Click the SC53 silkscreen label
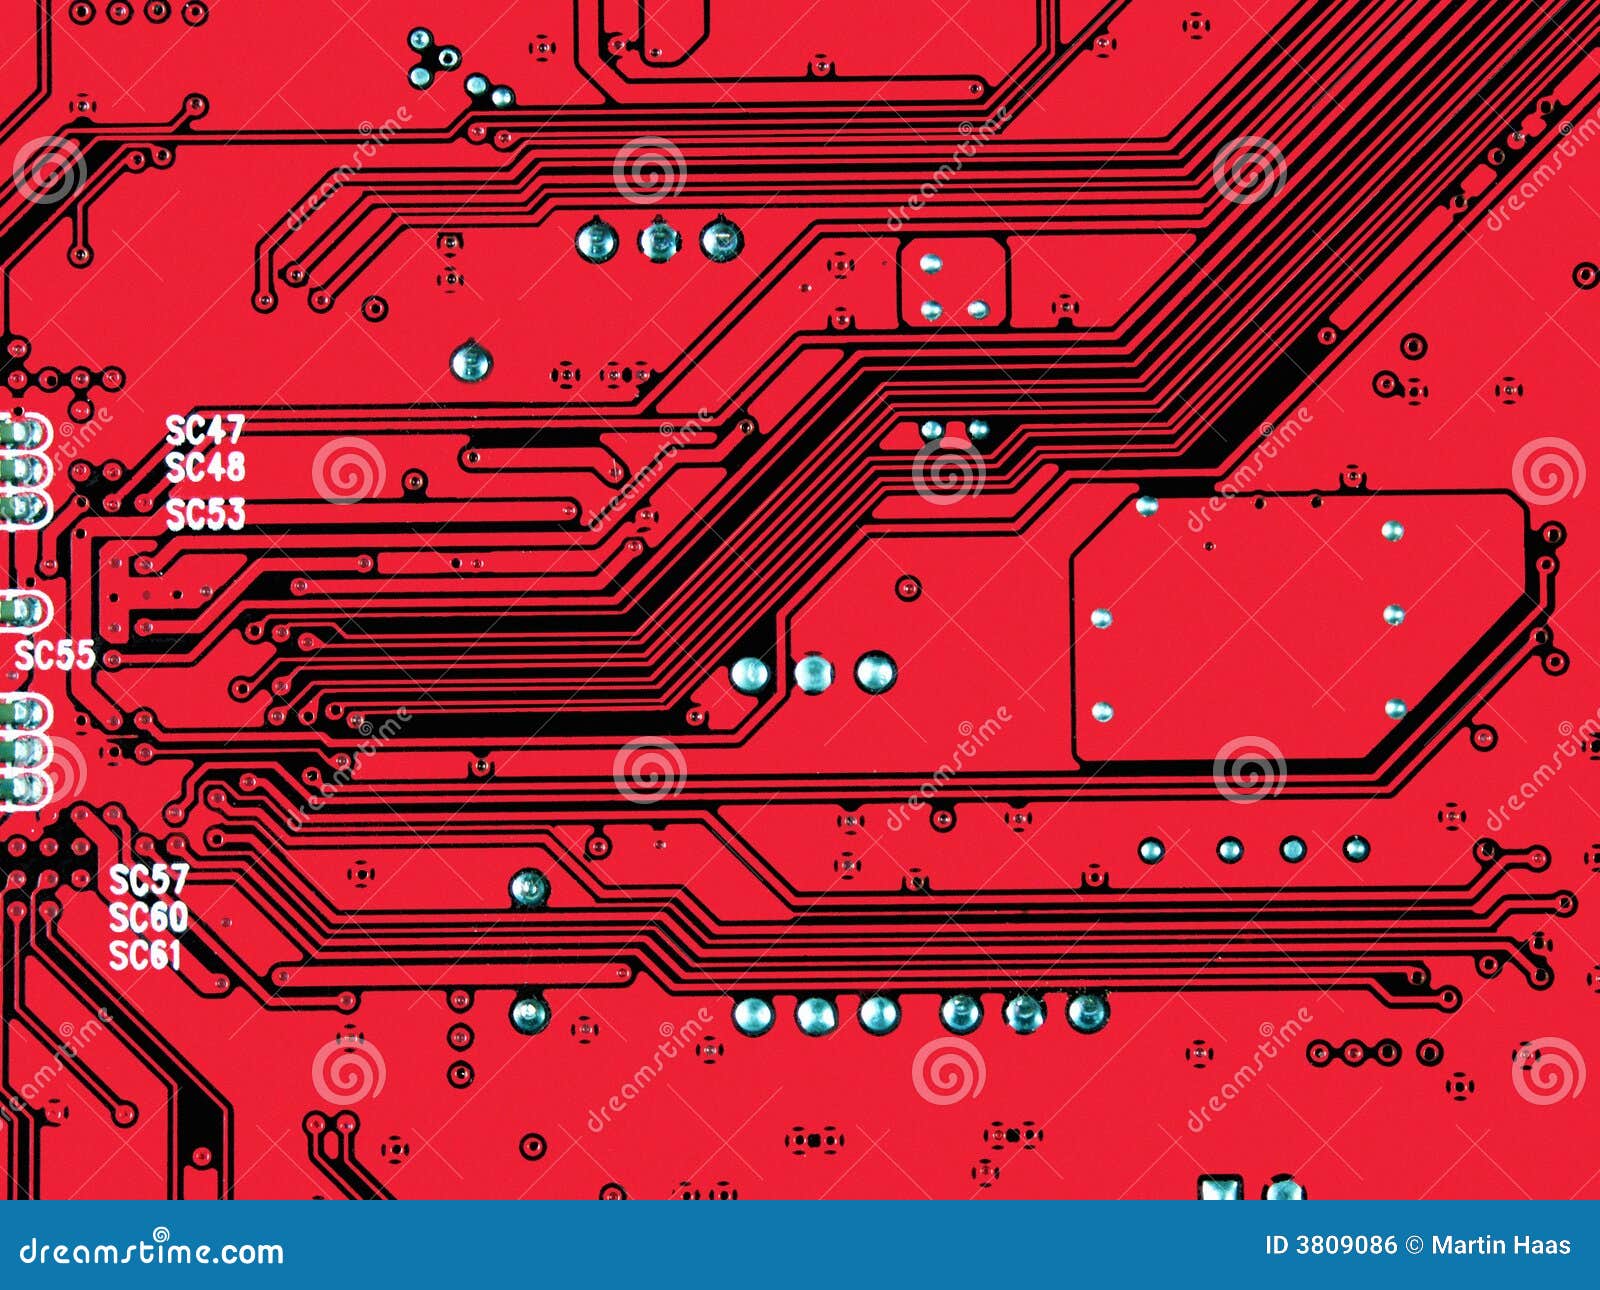The width and height of the screenshot is (1600, 1290). click(207, 513)
